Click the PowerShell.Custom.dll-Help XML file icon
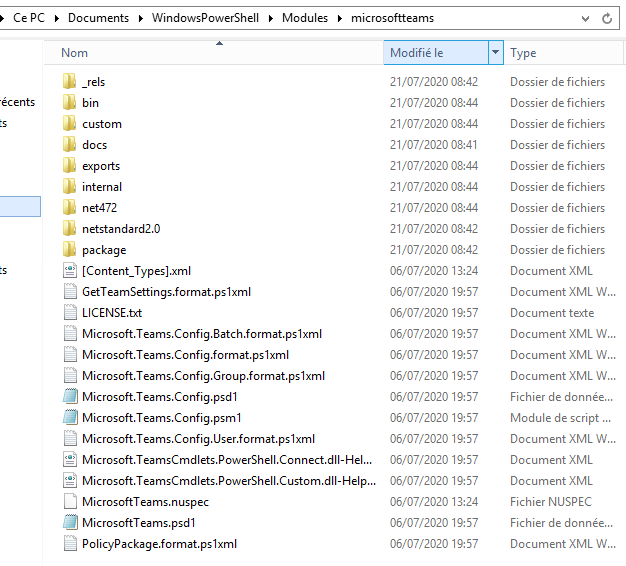The width and height of the screenshot is (626, 566). 70,481
